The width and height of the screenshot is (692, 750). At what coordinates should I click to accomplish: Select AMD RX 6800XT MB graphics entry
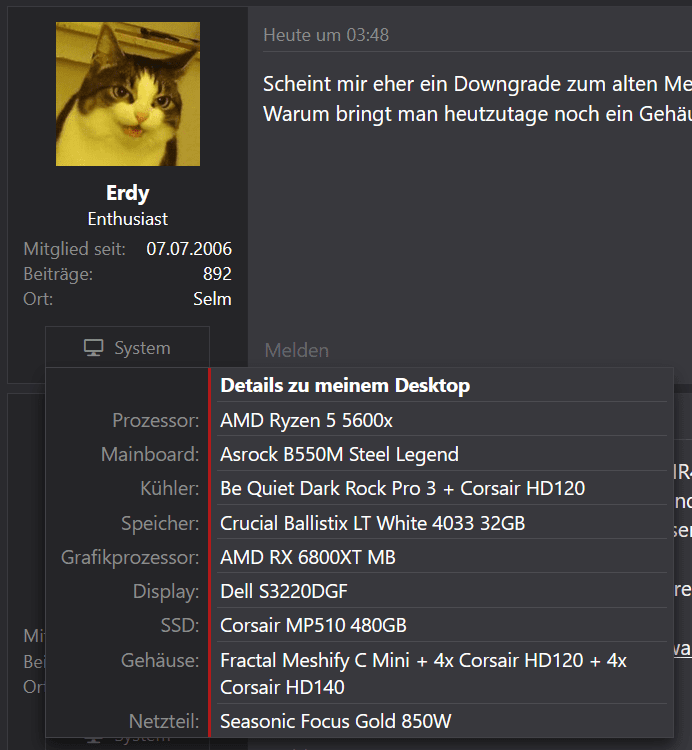coord(308,557)
